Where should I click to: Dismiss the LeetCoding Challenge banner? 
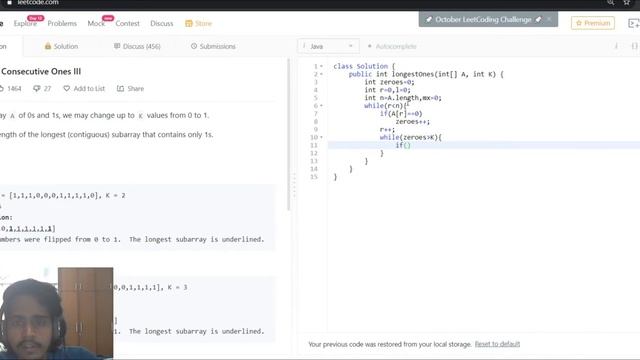(549, 19)
